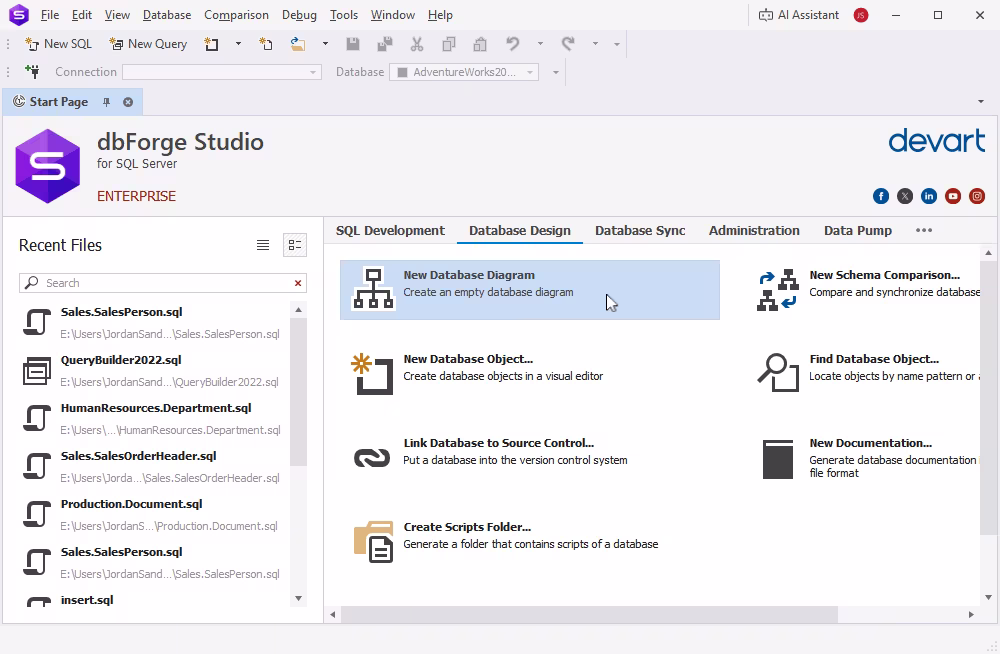Viewport: 1000px width, 654px height.
Task: Click the New SQL toolbar button
Action: point(58,44)
